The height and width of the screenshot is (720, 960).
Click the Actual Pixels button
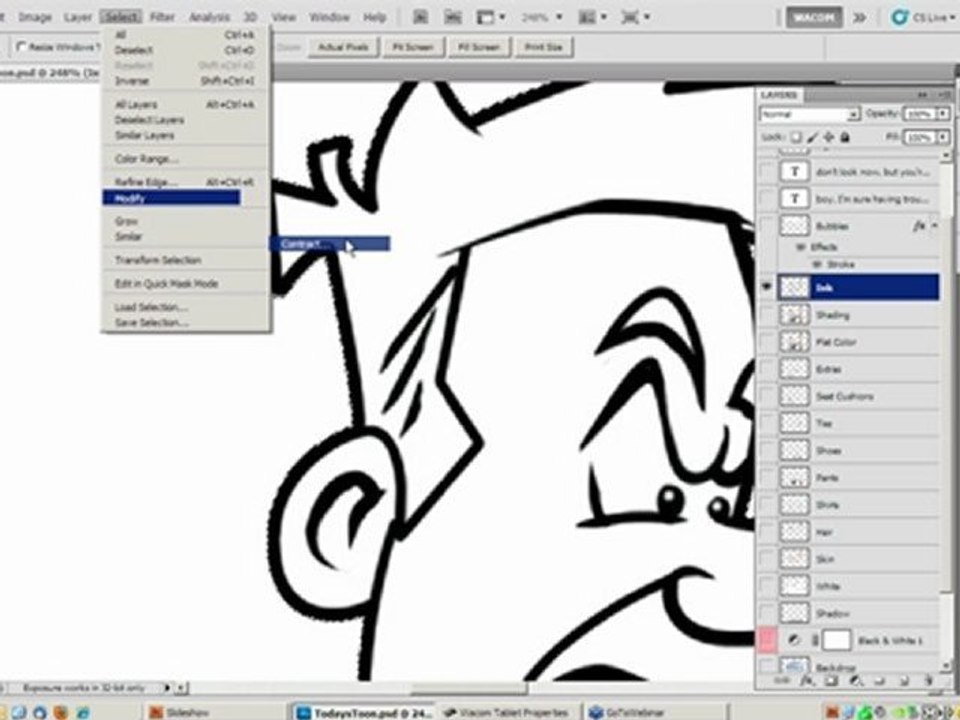click(x=343, y=47)
